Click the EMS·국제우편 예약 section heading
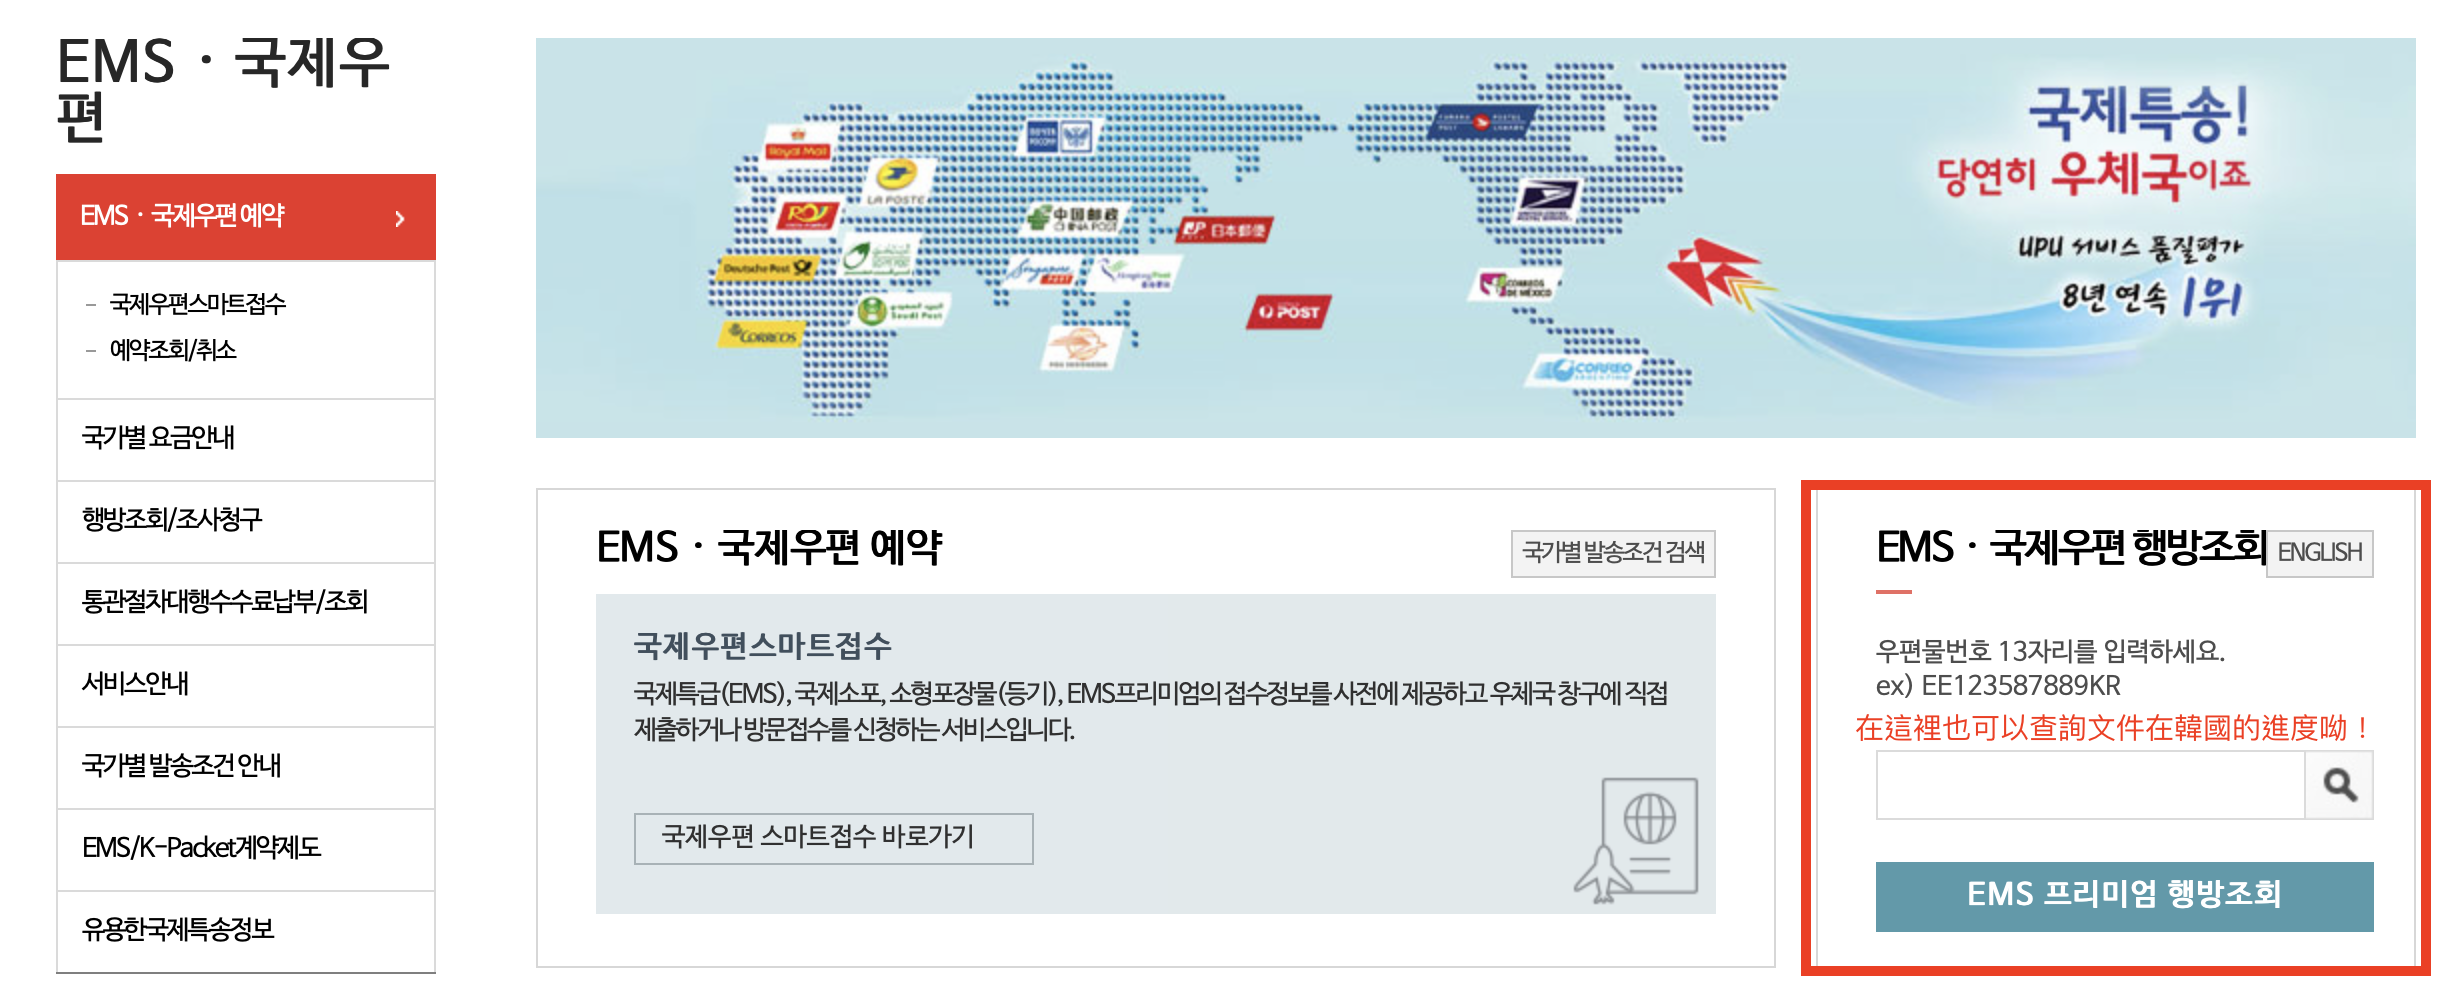 [x=769, y=547]
